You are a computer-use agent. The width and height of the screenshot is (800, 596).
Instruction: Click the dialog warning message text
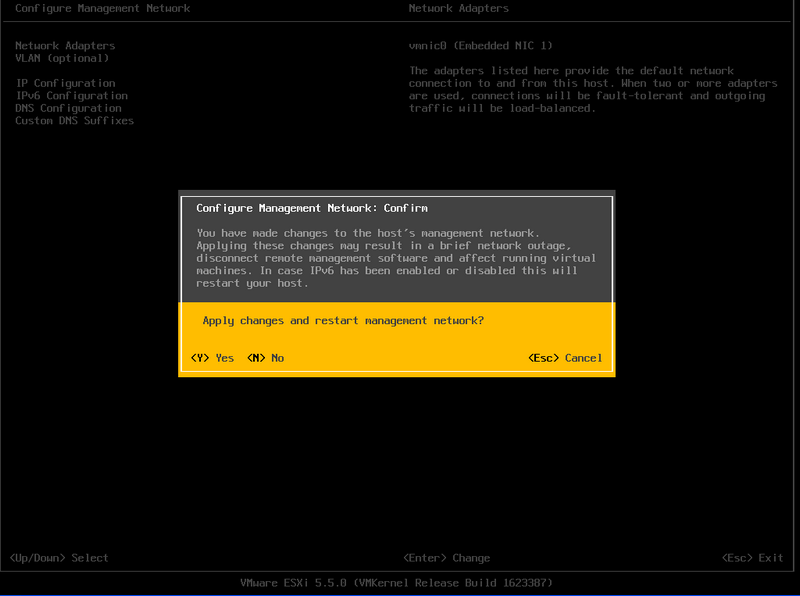coord(396,258)
